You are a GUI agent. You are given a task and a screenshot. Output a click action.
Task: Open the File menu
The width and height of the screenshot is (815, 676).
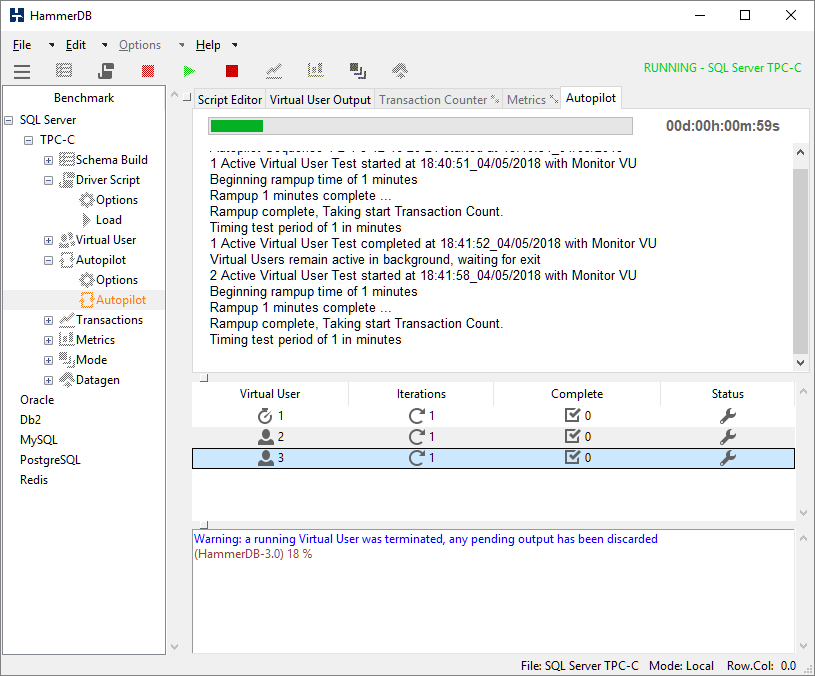click(22, 45)
